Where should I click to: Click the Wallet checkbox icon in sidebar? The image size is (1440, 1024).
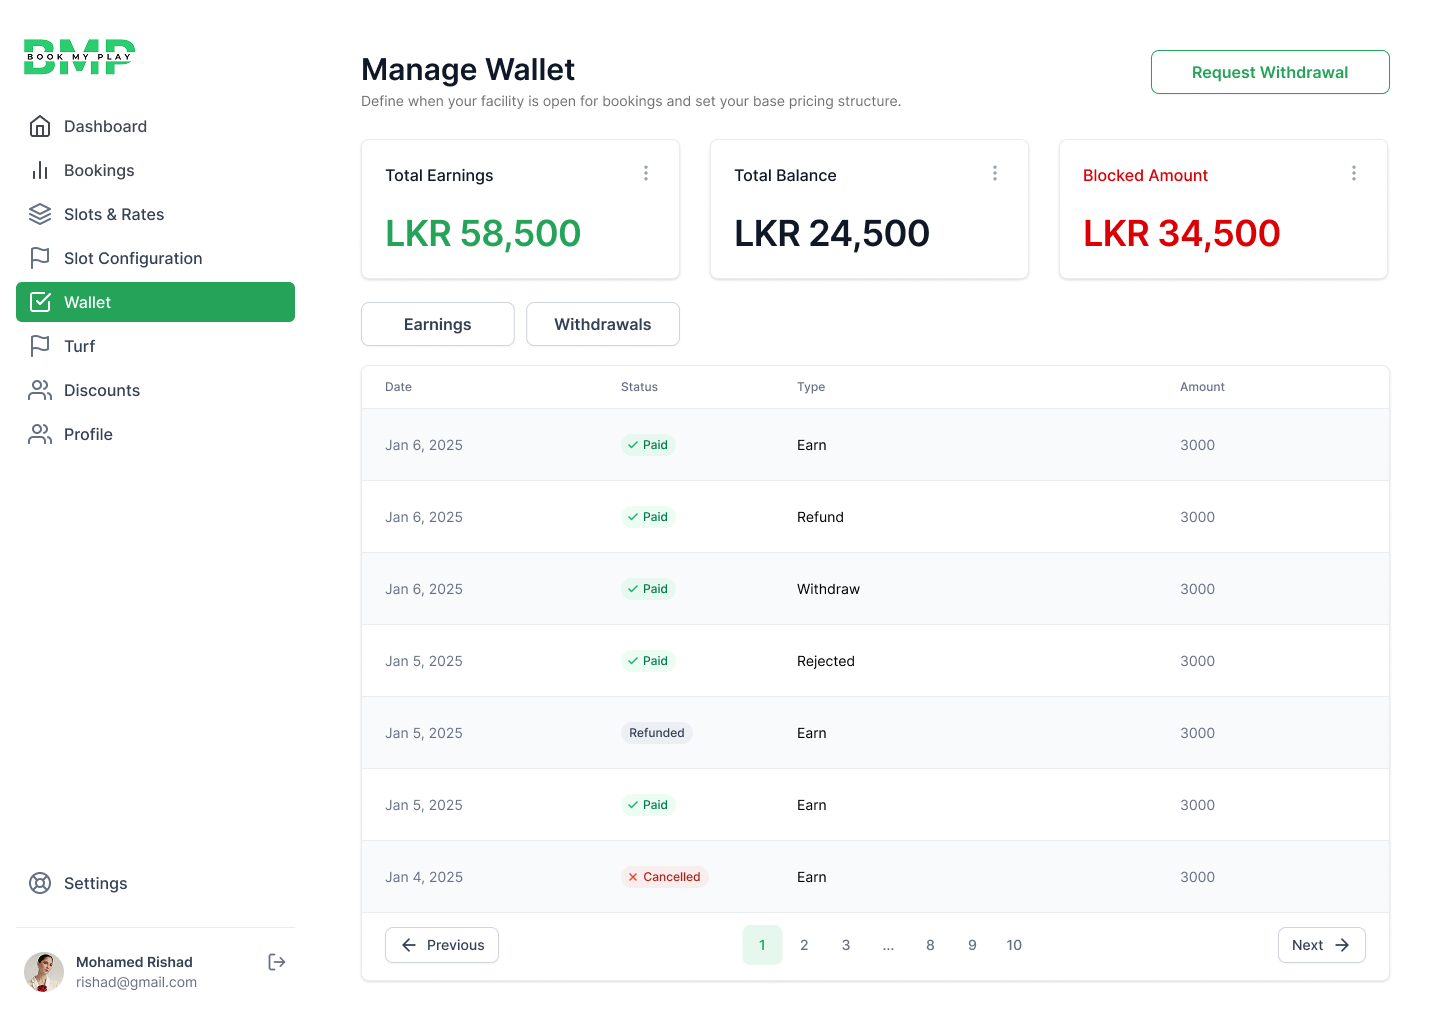(40, 302)
